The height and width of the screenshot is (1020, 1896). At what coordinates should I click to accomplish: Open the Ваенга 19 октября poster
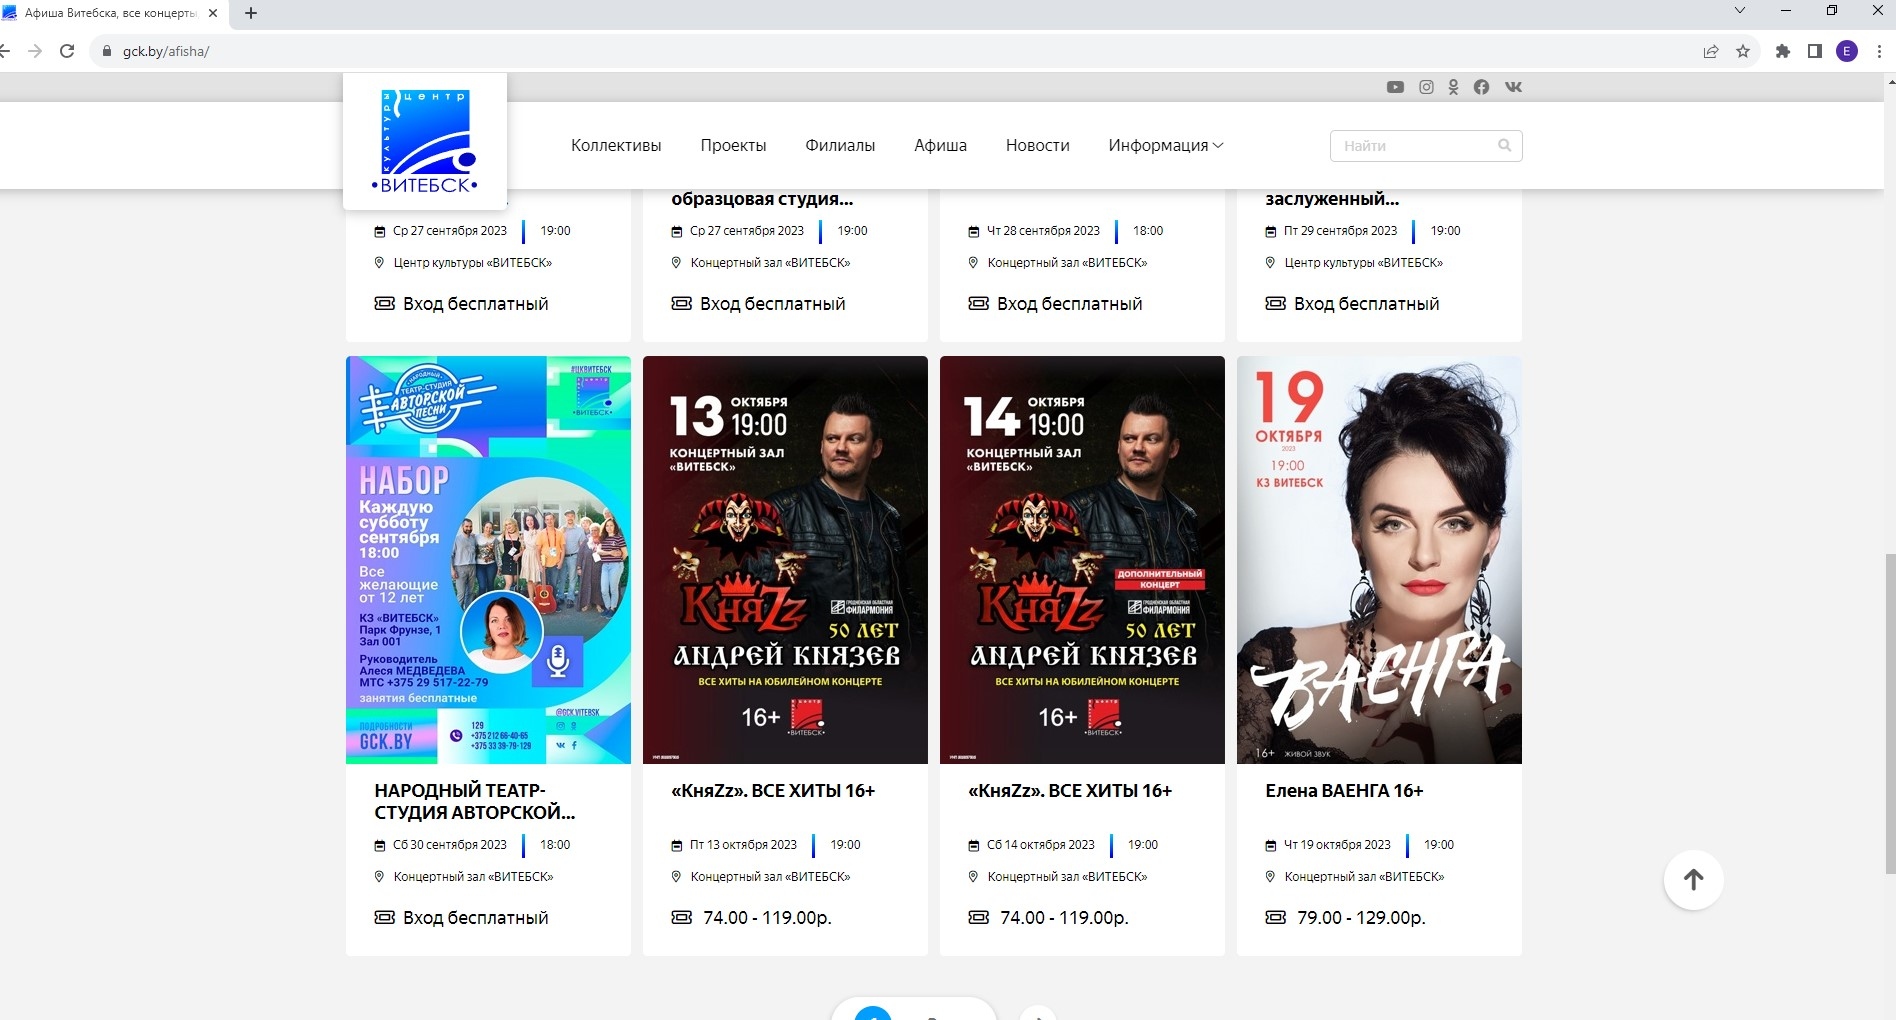[1379, 560]
